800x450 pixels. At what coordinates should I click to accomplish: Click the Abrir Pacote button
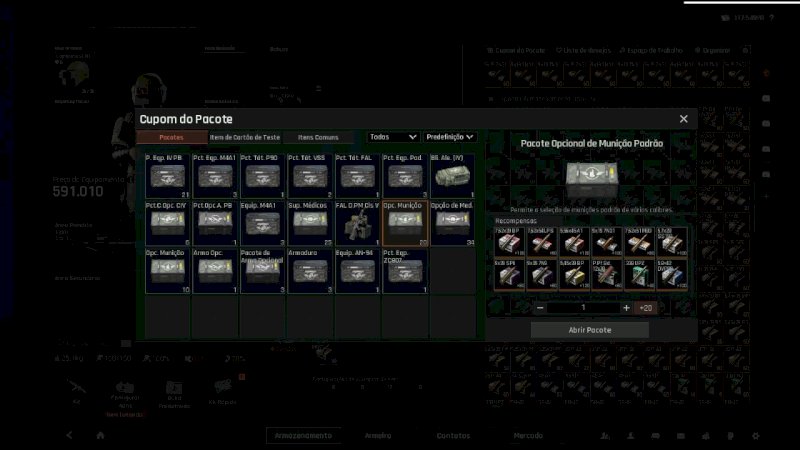point(590,330)
